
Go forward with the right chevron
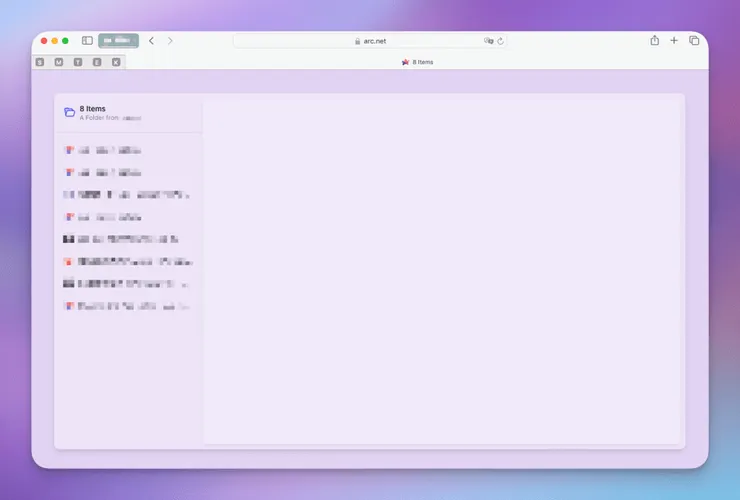170,41
